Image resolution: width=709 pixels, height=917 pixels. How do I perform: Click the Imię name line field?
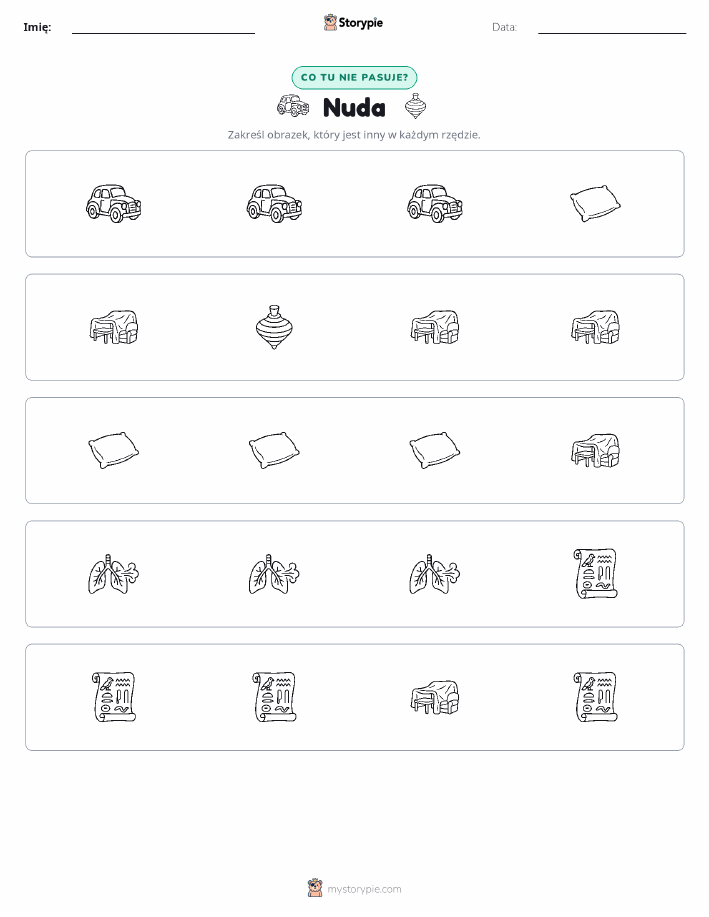pos(163,28)
